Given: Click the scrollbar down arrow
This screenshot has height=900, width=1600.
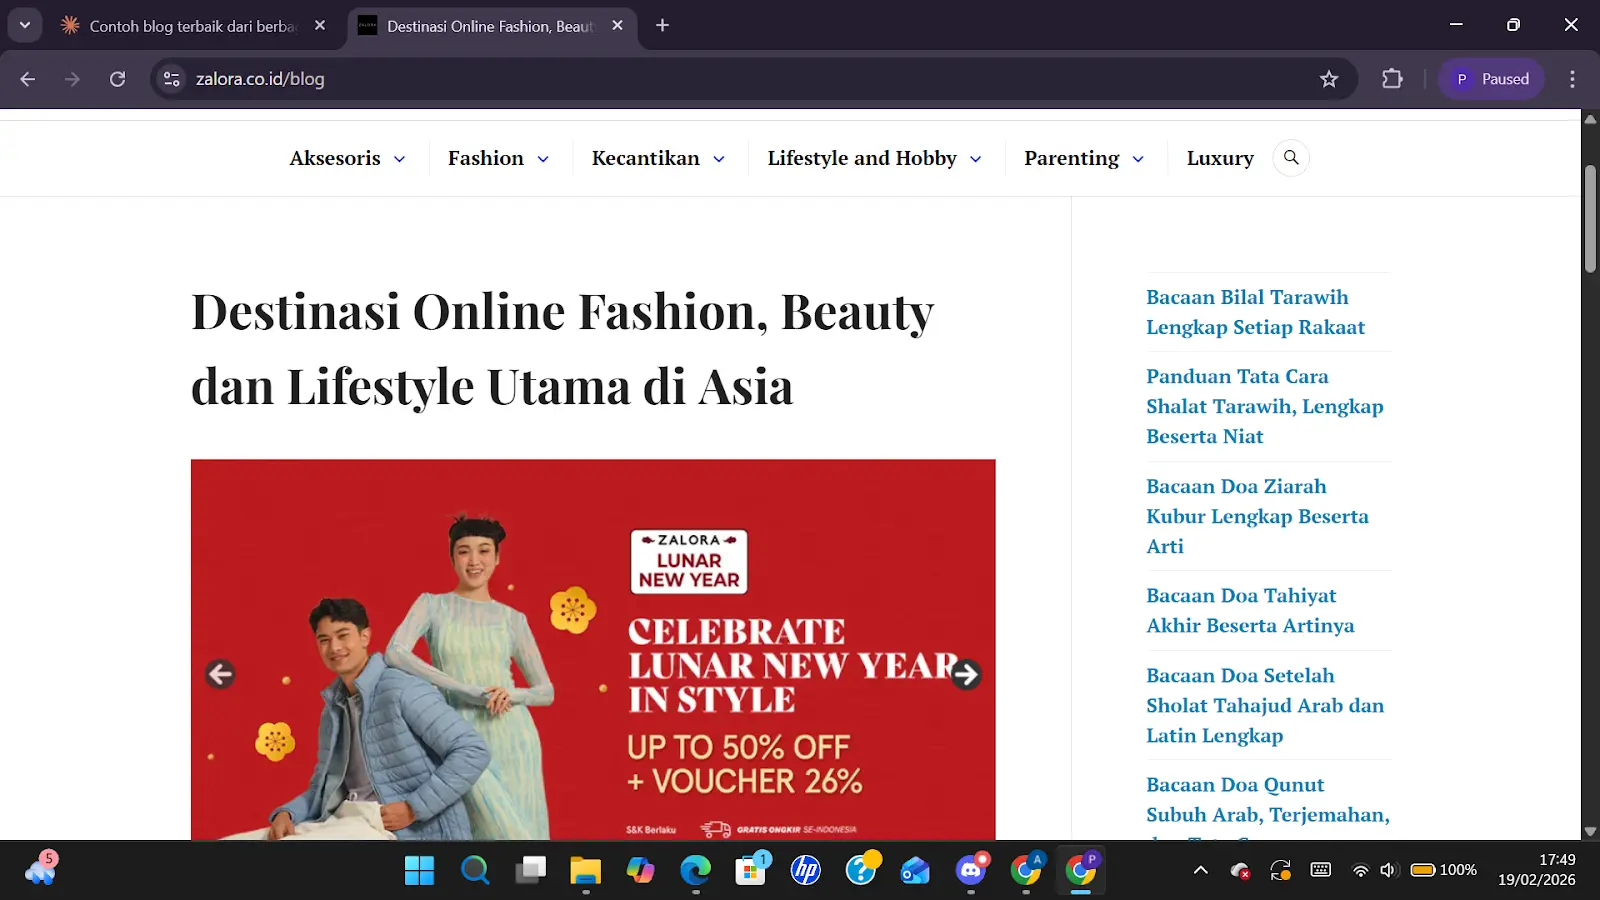Looking at the screenshot, I should (x=1590, y=831).
